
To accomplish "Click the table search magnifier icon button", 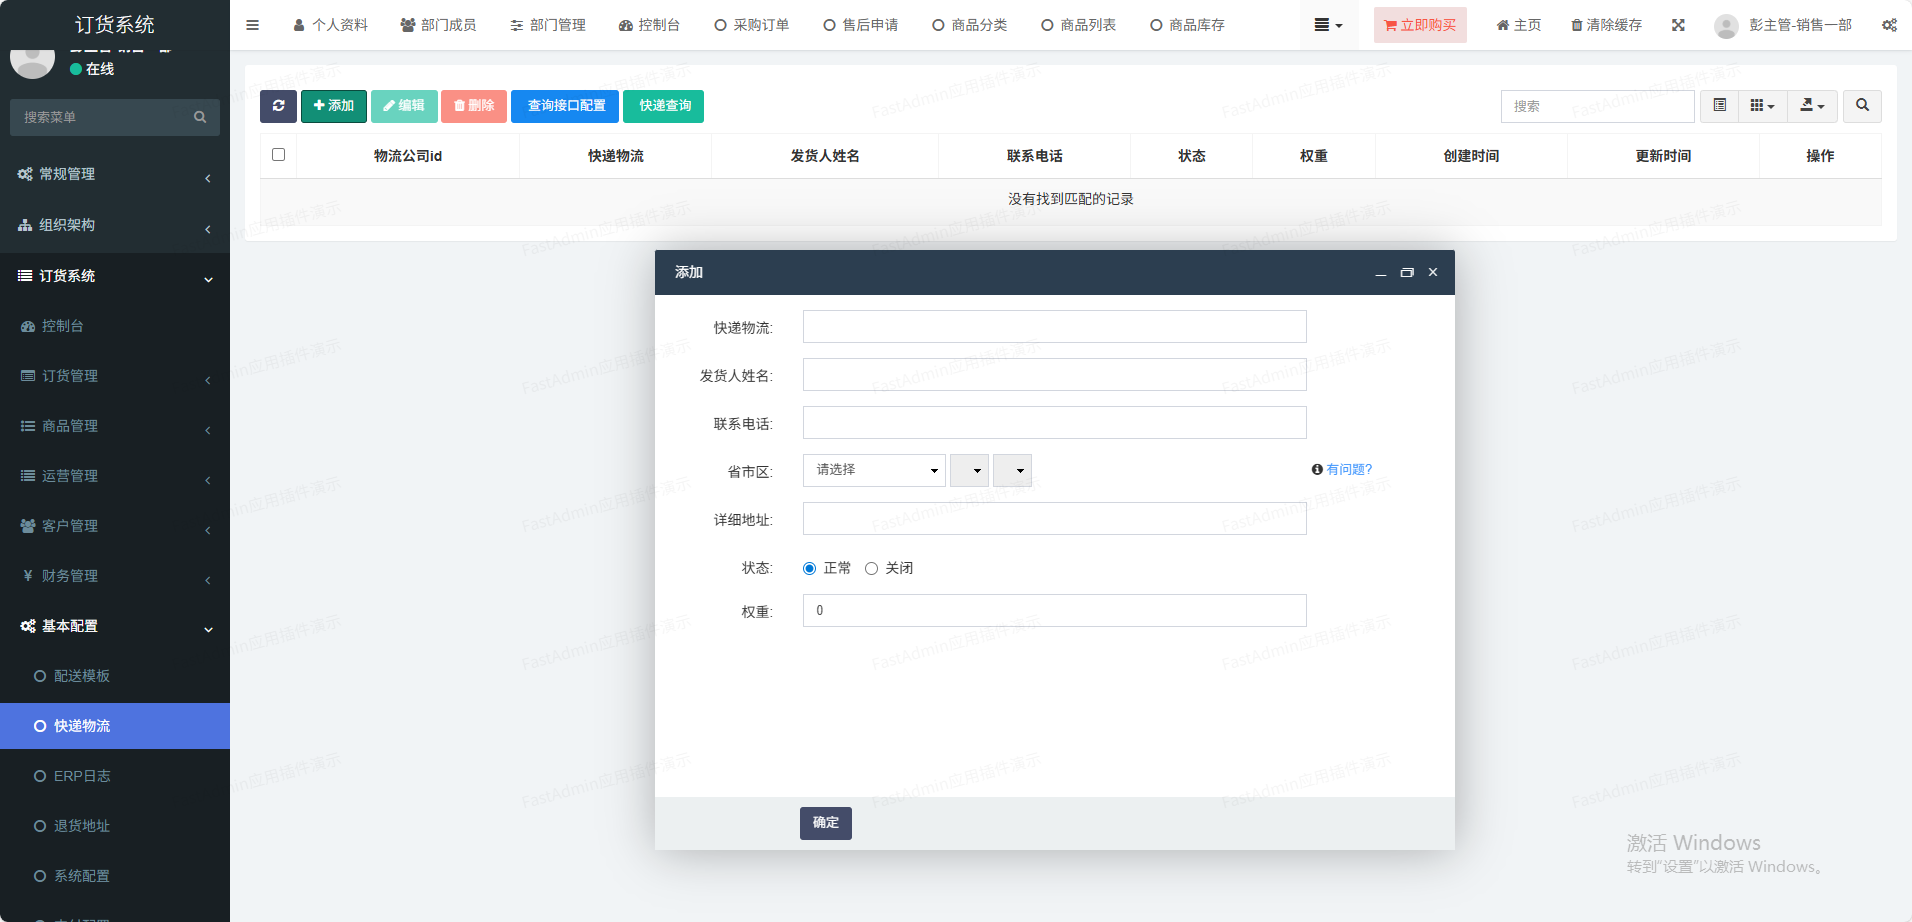I will coord(1862,106).
